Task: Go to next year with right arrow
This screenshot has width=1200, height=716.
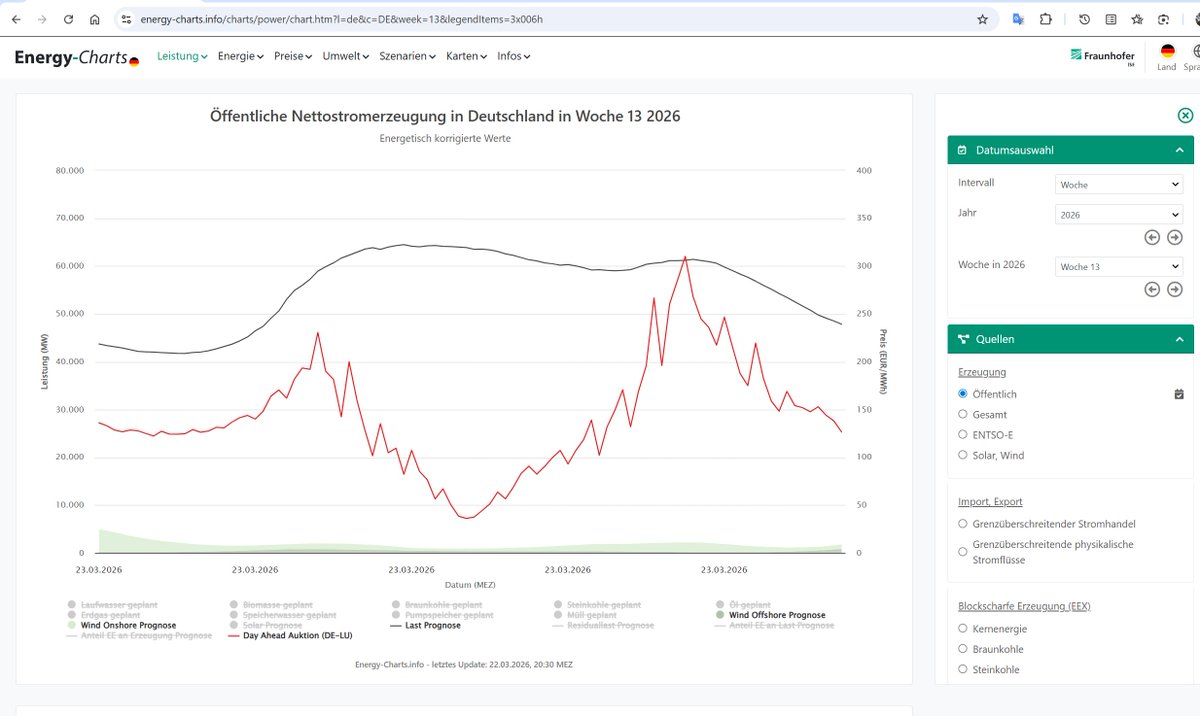Action: pyautogui.click(x=1175, y=237)
